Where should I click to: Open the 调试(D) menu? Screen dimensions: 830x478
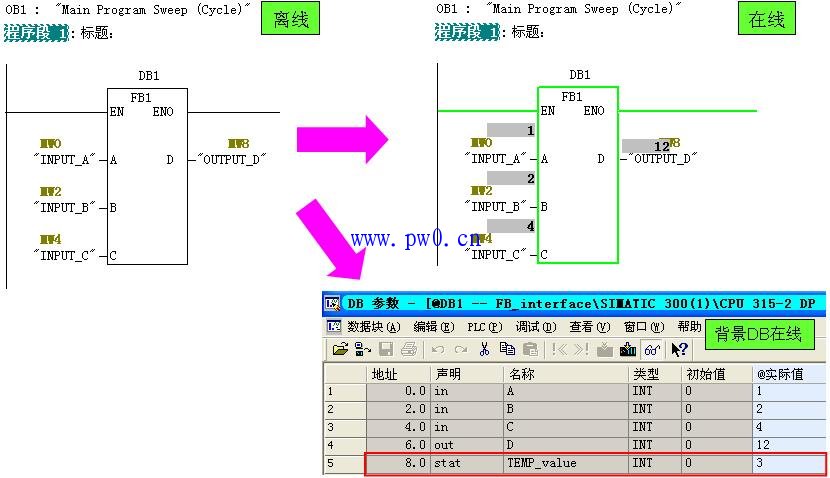pos(536,327)
